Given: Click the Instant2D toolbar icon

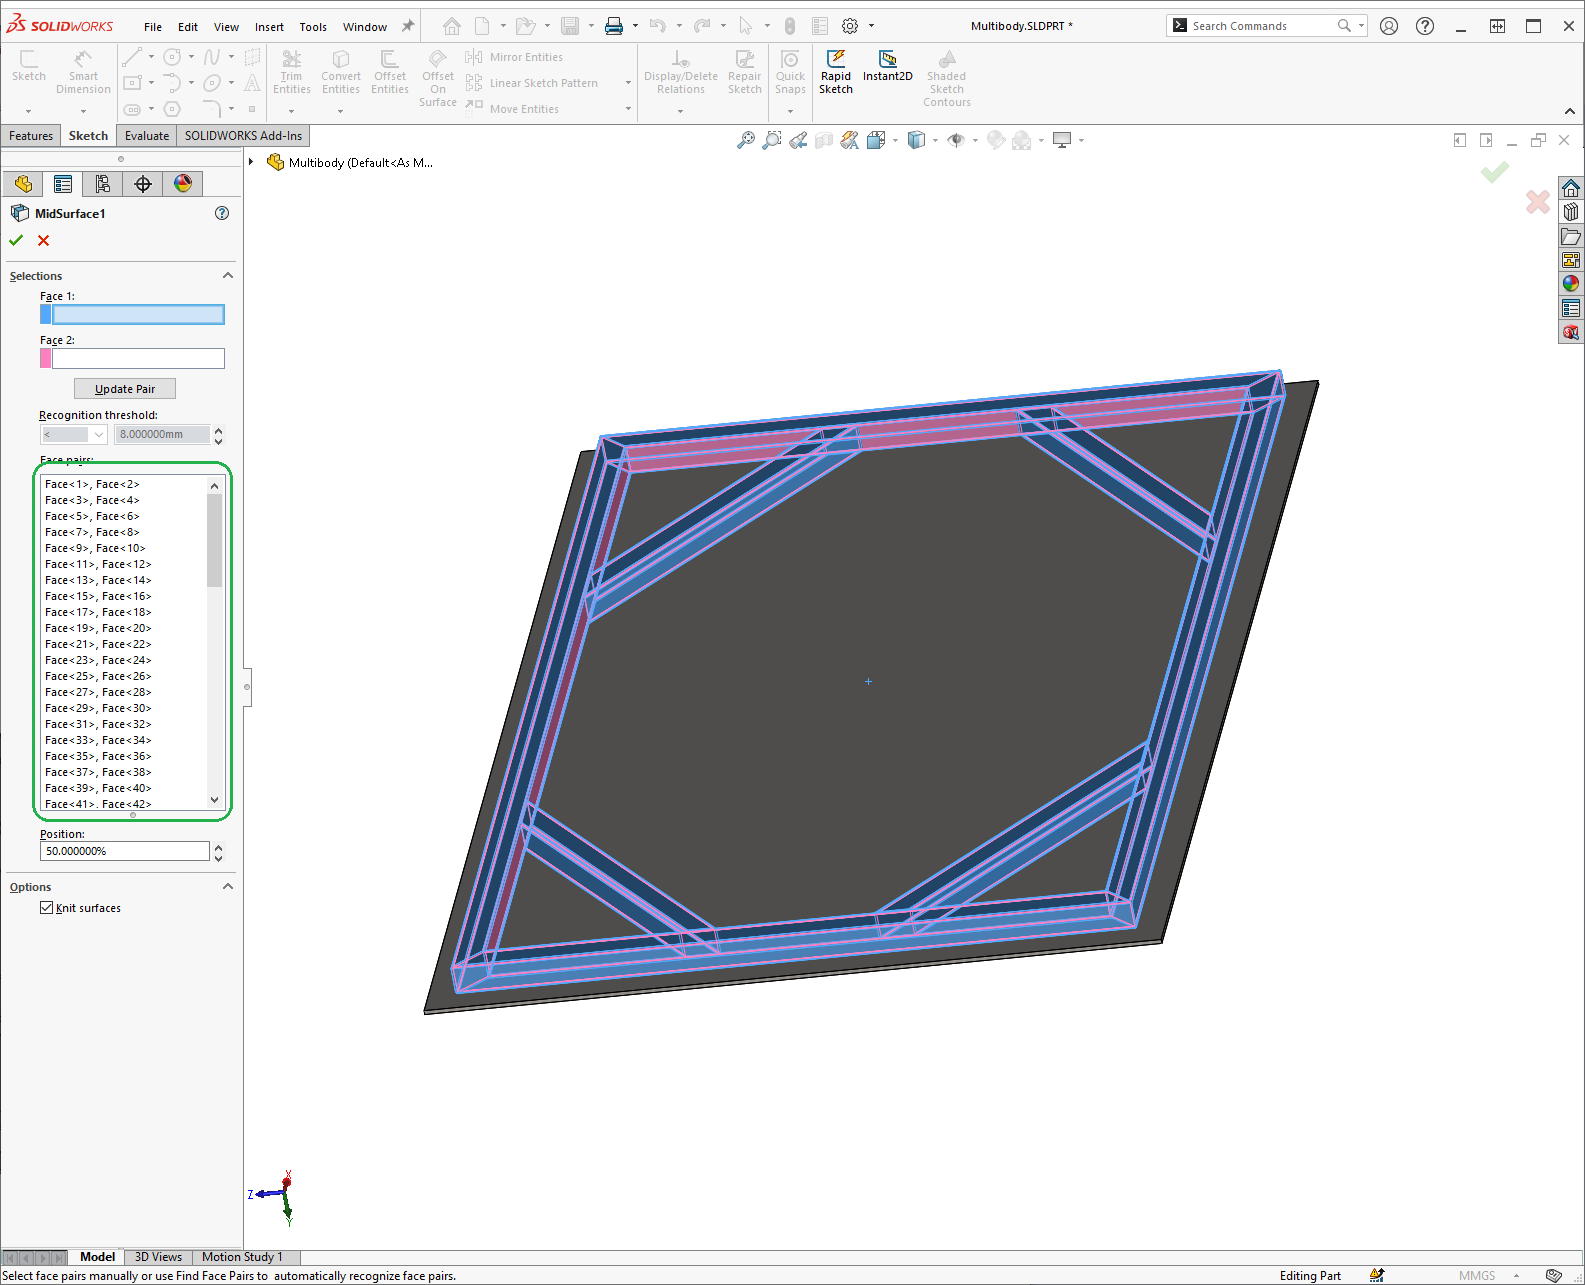Looking at the screenshot, I should (887, 60).
